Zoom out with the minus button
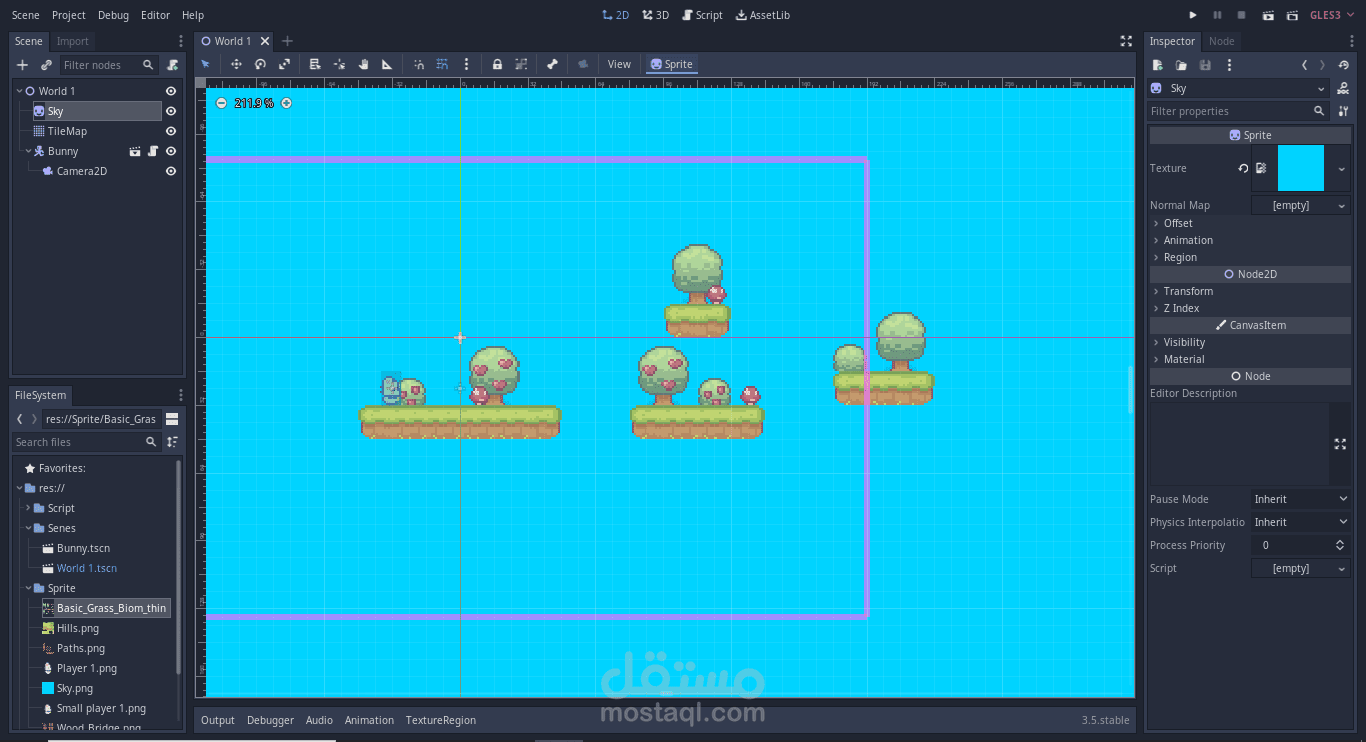 click(x=221, y=103)
